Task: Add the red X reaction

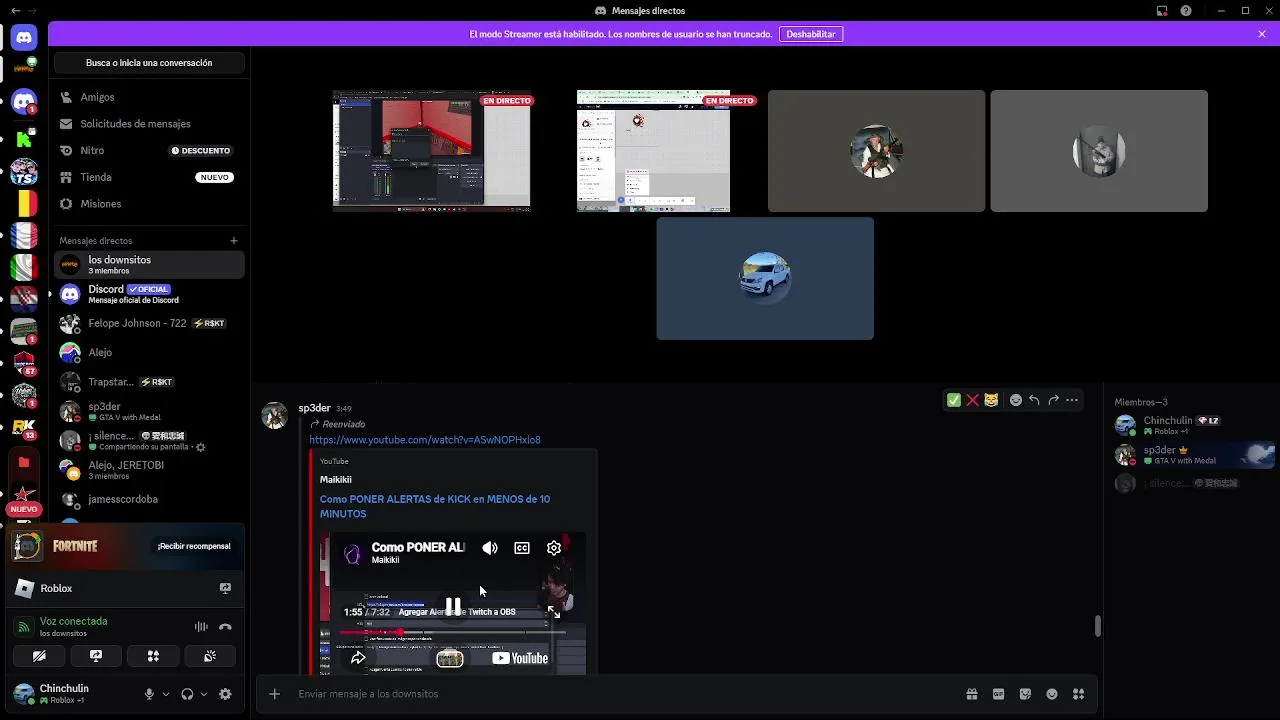Action: click(972, 400)
